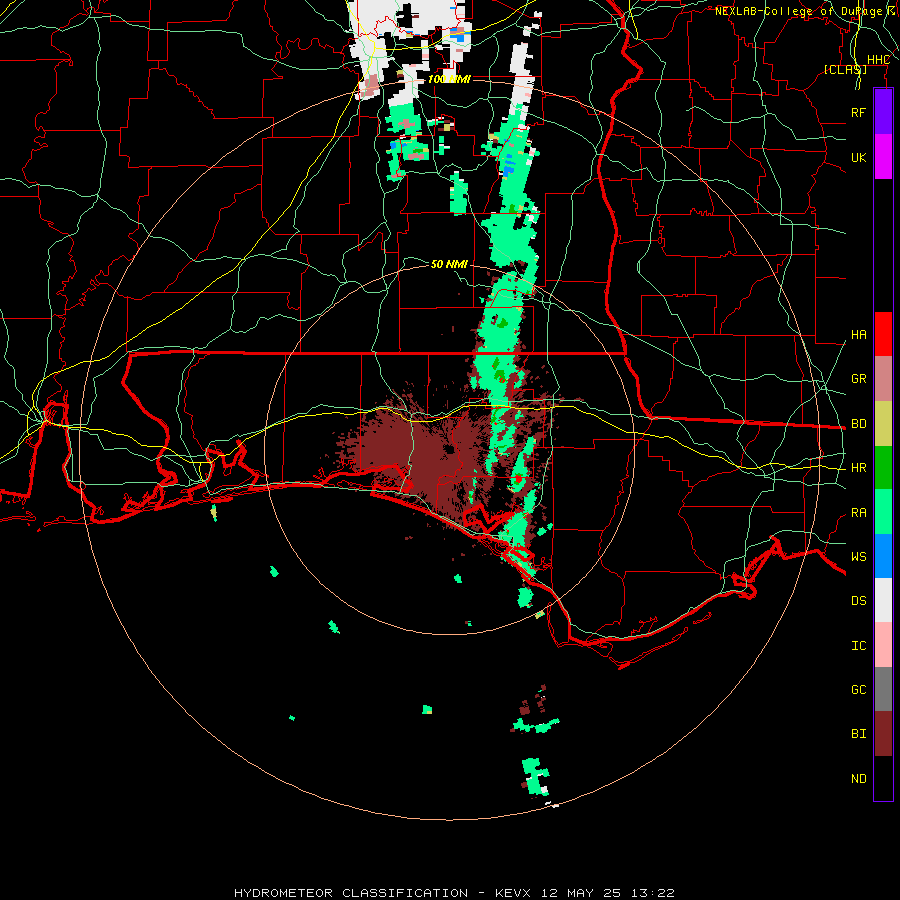Click the GR legend label
Image resolution: width=900 pixels, height=900 pixels.
click(859, 378)
